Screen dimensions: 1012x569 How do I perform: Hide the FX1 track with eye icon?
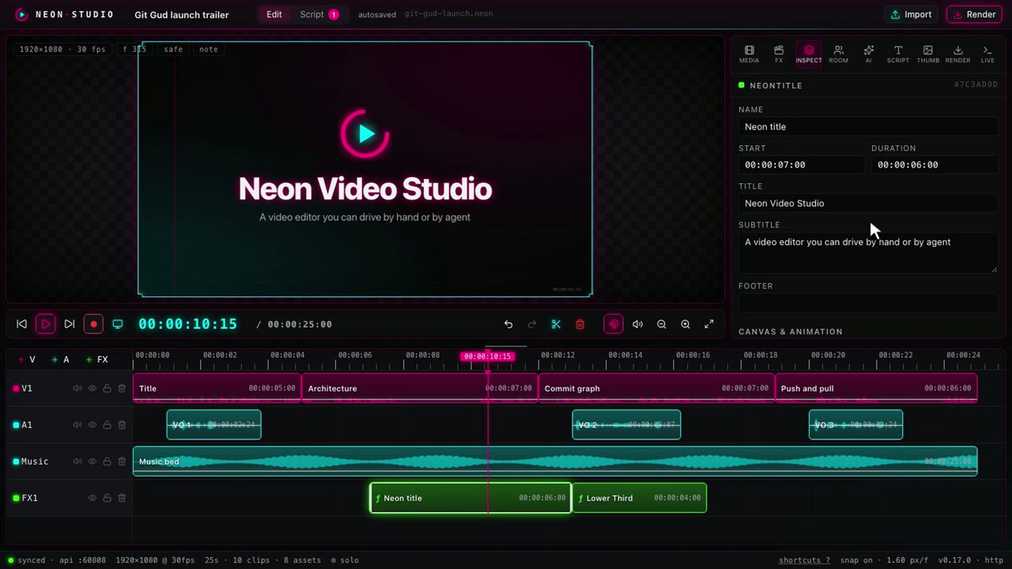pos(92,498)
